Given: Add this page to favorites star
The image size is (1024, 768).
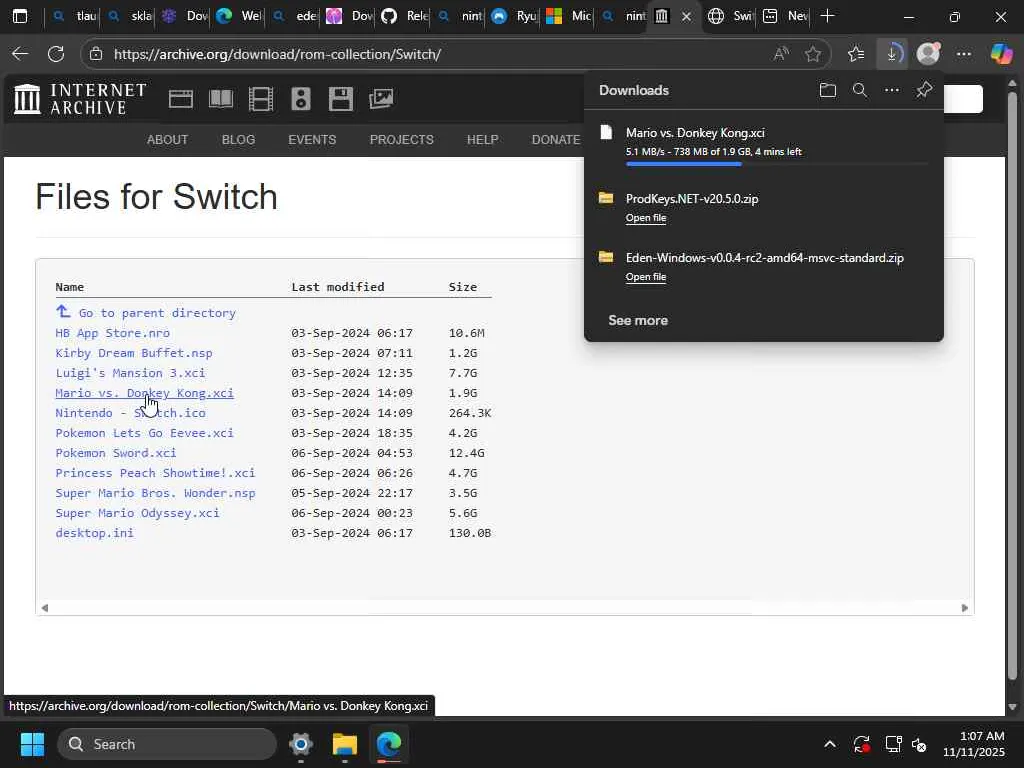Looking at the screenshot, I should tap(812, 54).
